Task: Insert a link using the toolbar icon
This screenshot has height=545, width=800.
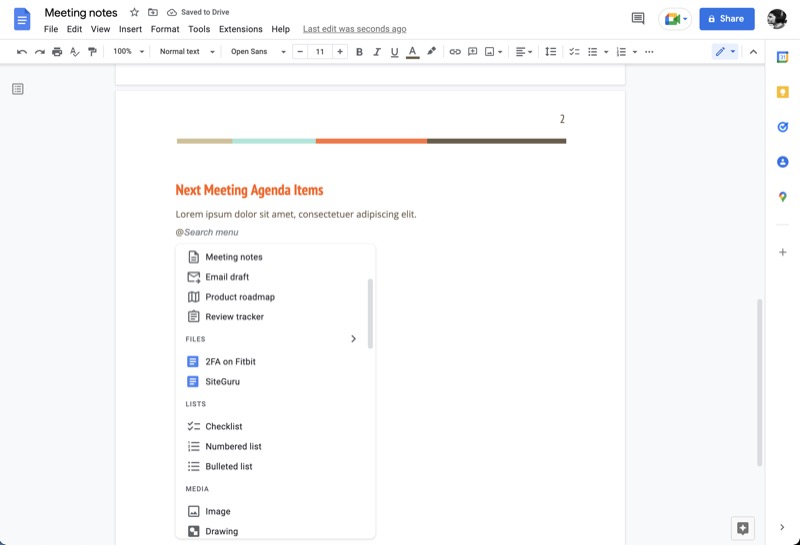Action: point(455,52)
